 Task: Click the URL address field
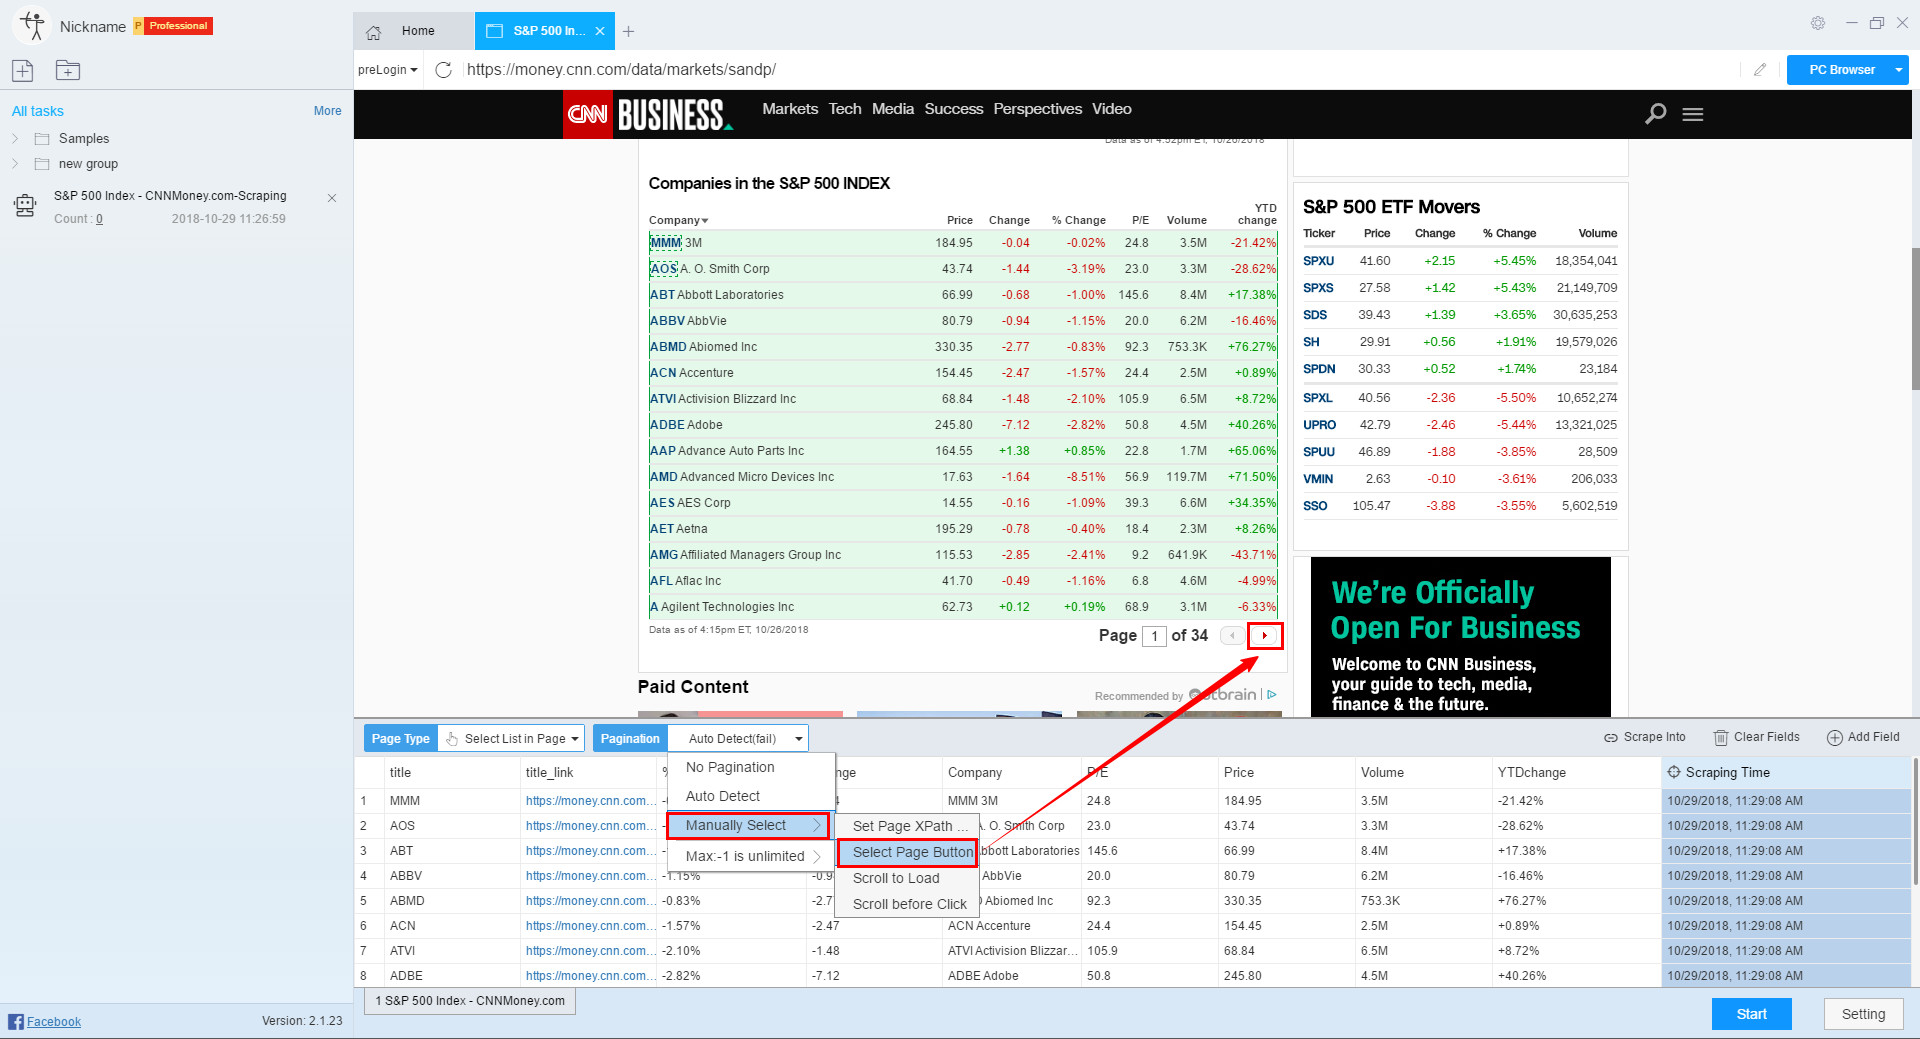[x=1100, y=70]
